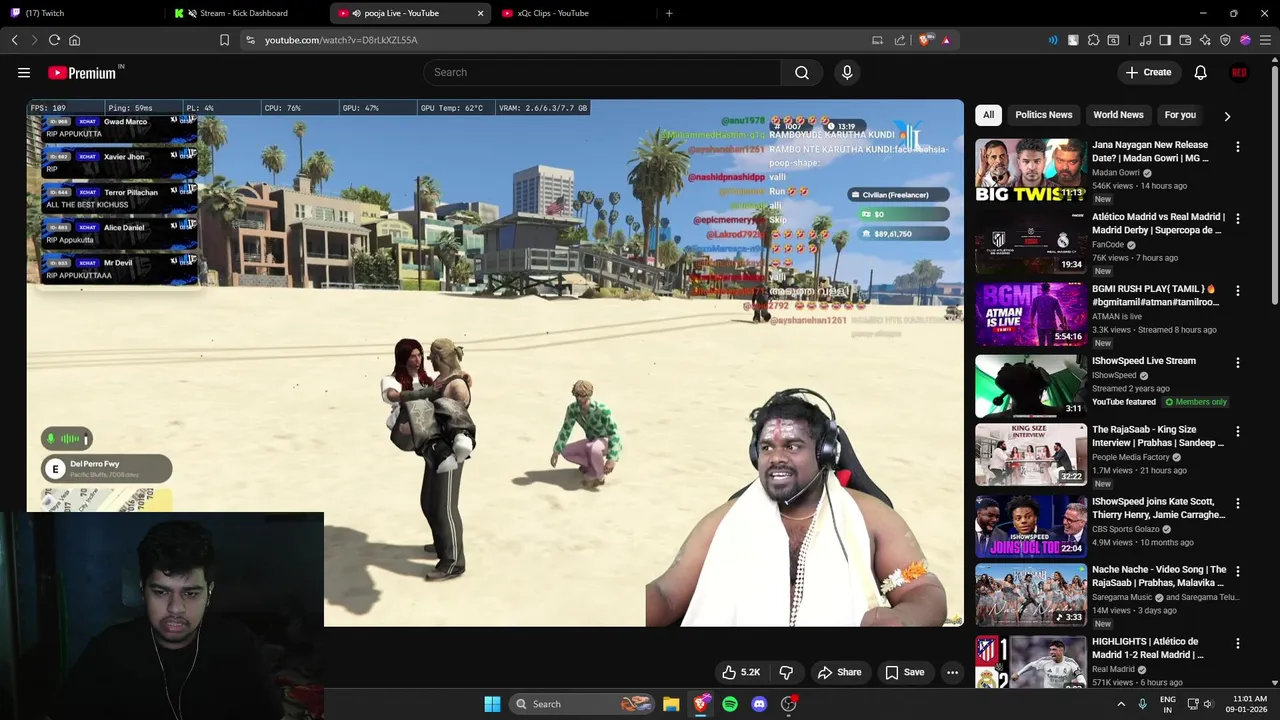1280x720 pixels.
Task: Bookmark this page with the bookmark icon
Action: point(224,40)
